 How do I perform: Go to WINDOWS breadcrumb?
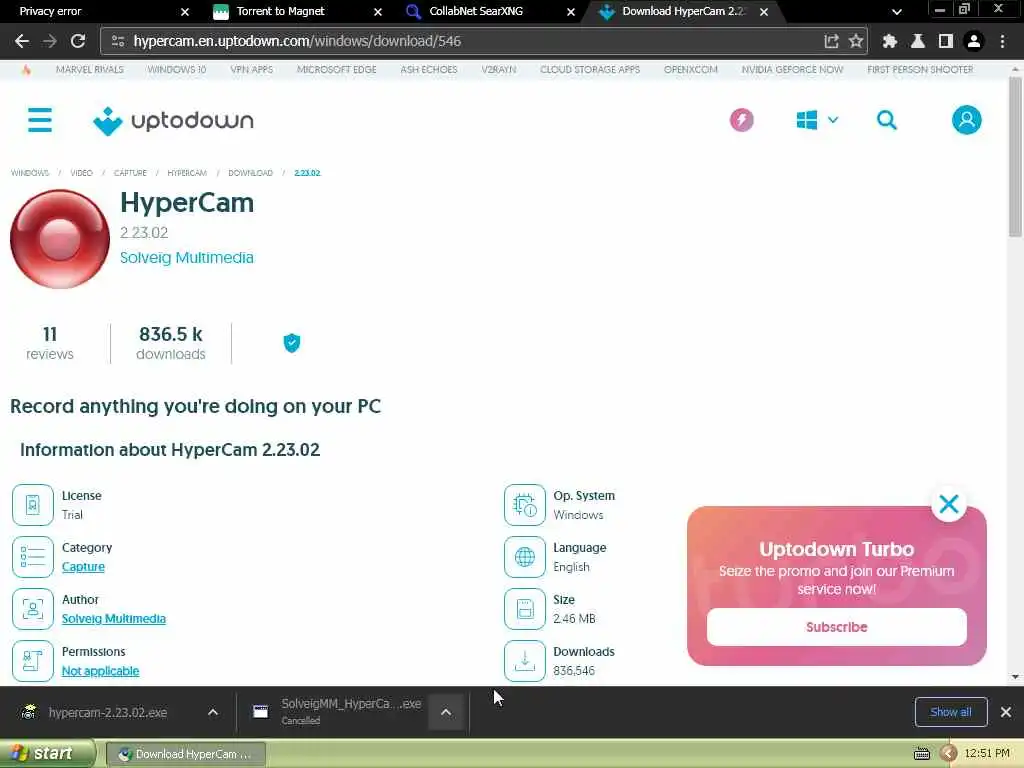[30, 173]
